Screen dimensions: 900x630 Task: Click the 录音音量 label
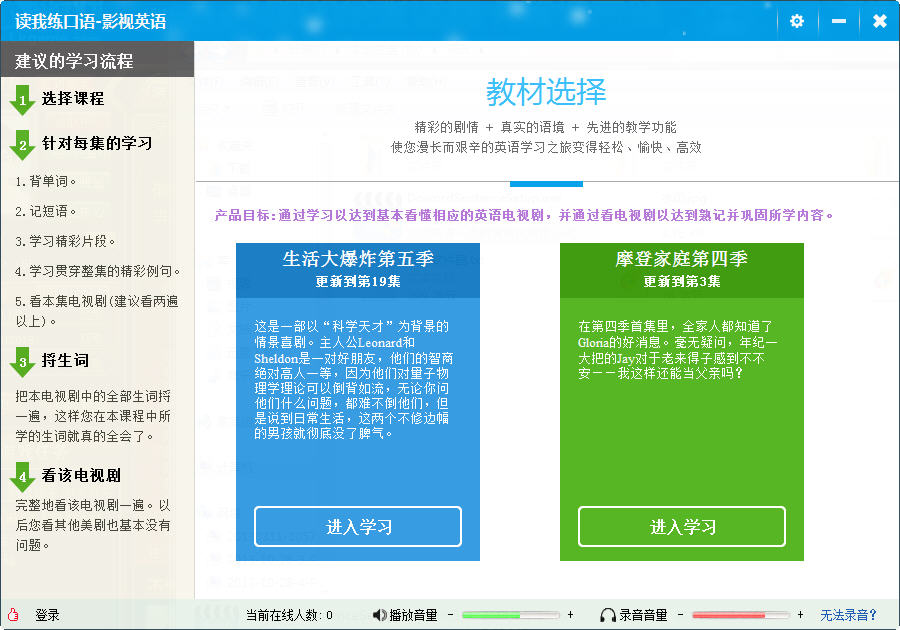coord(643,615)
